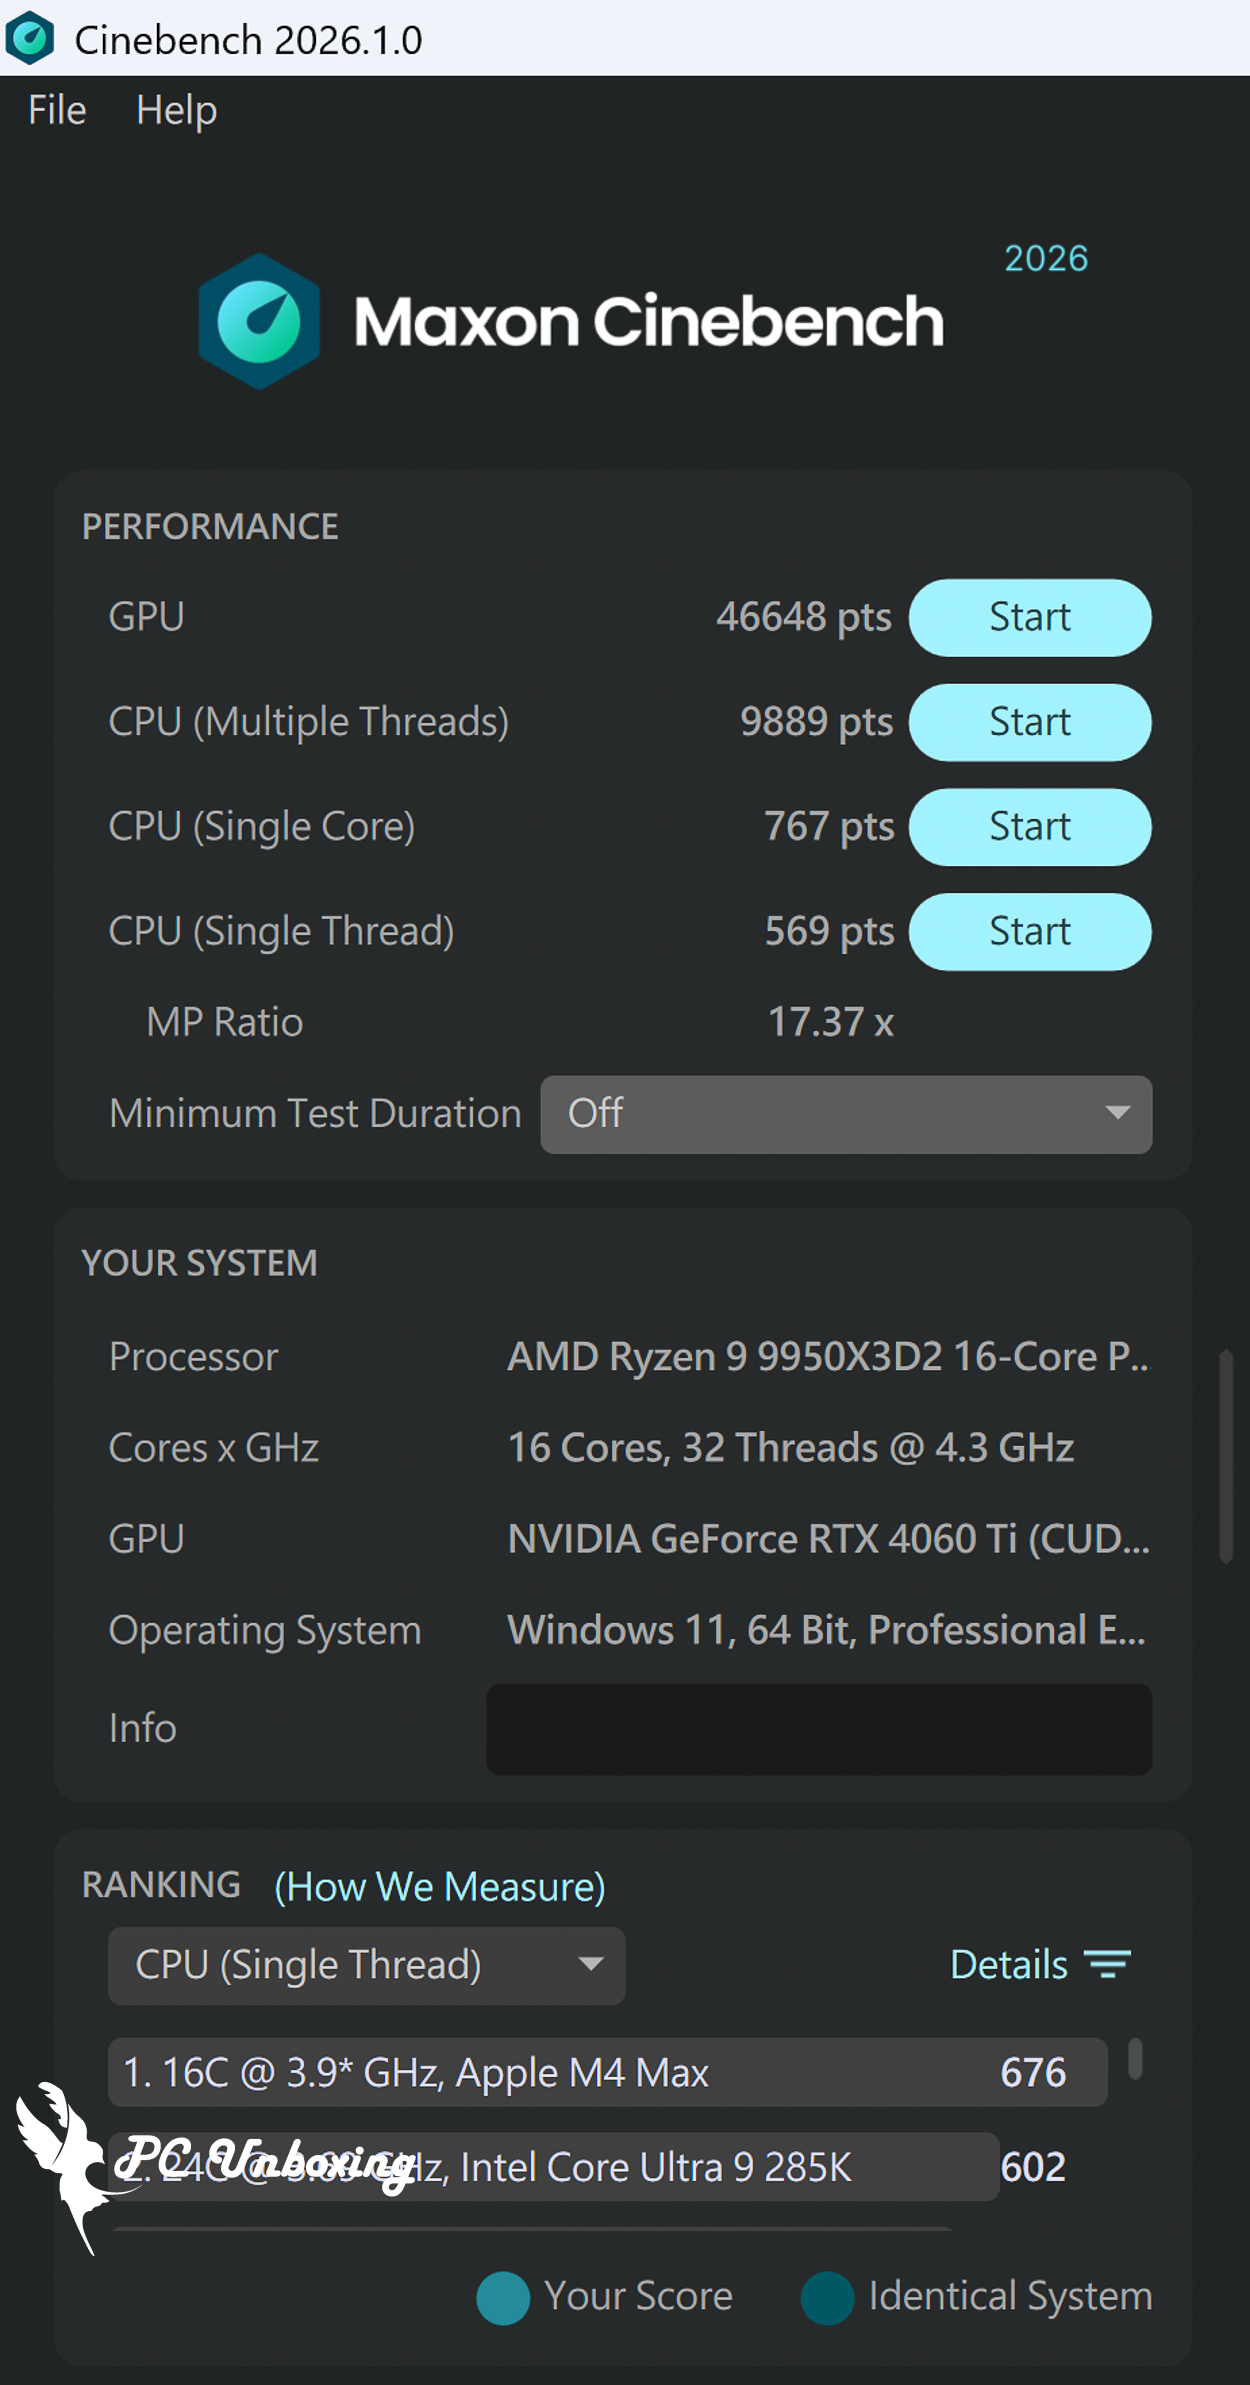1250x2385 pixels.
Task: Click the Windows 11 operating system text
Action: (x=826, y=1631)
